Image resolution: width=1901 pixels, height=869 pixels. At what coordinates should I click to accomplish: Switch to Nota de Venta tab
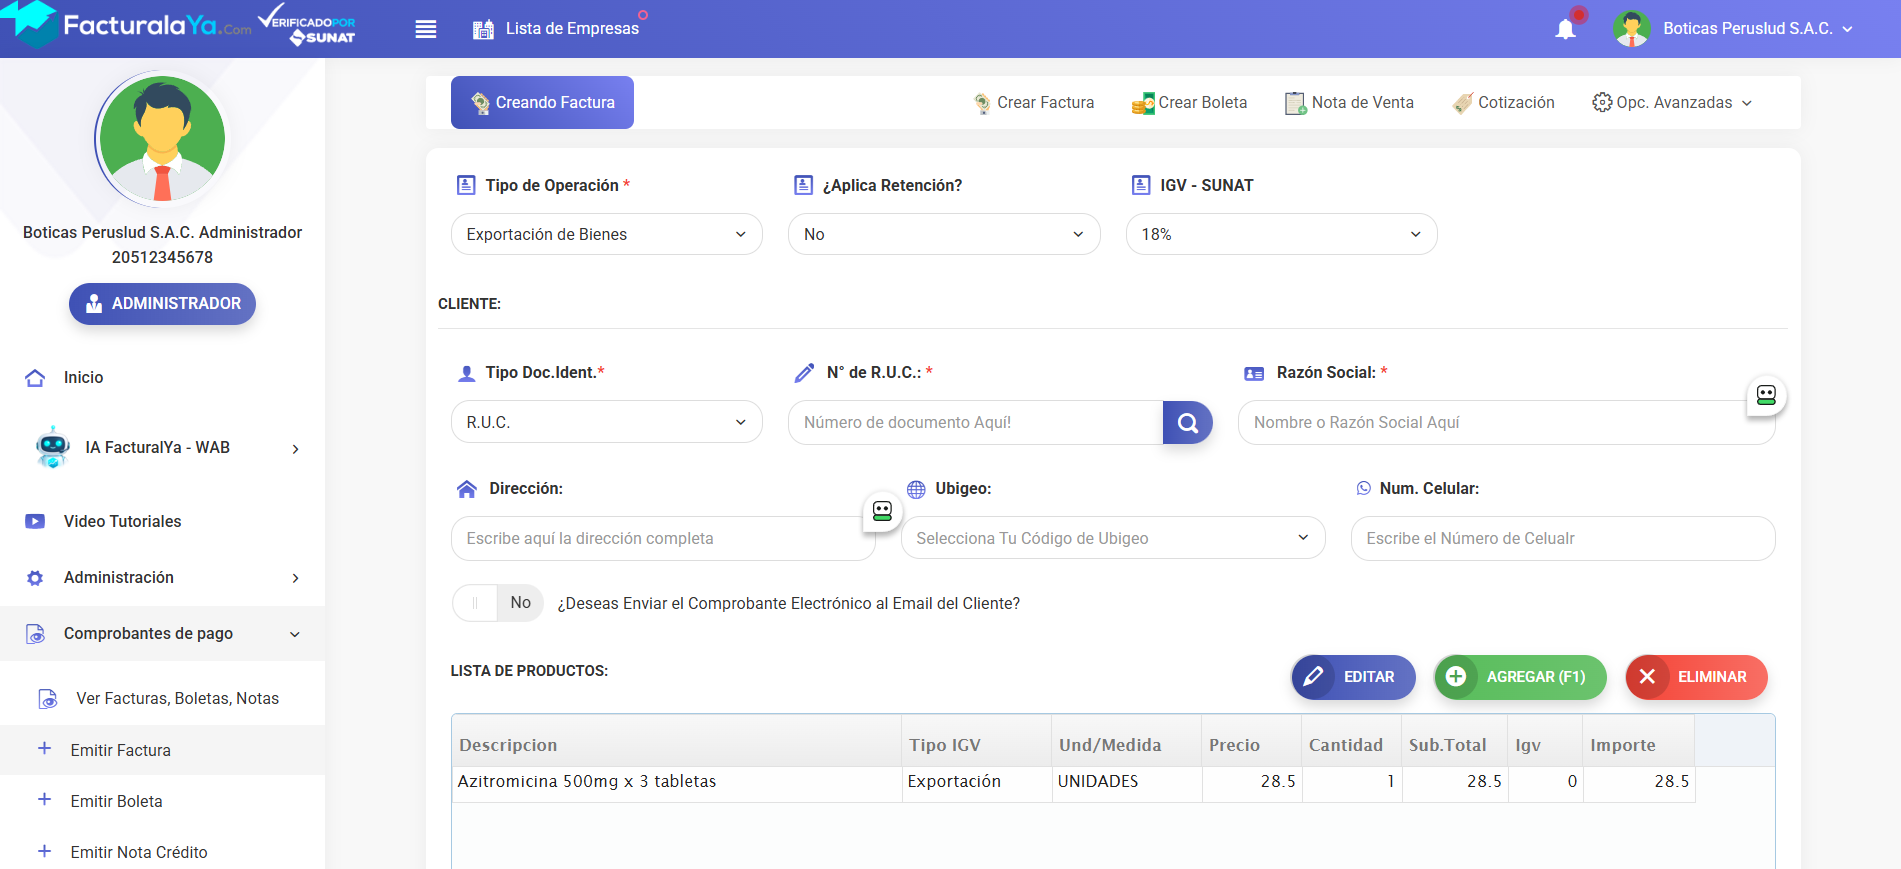1349,103
